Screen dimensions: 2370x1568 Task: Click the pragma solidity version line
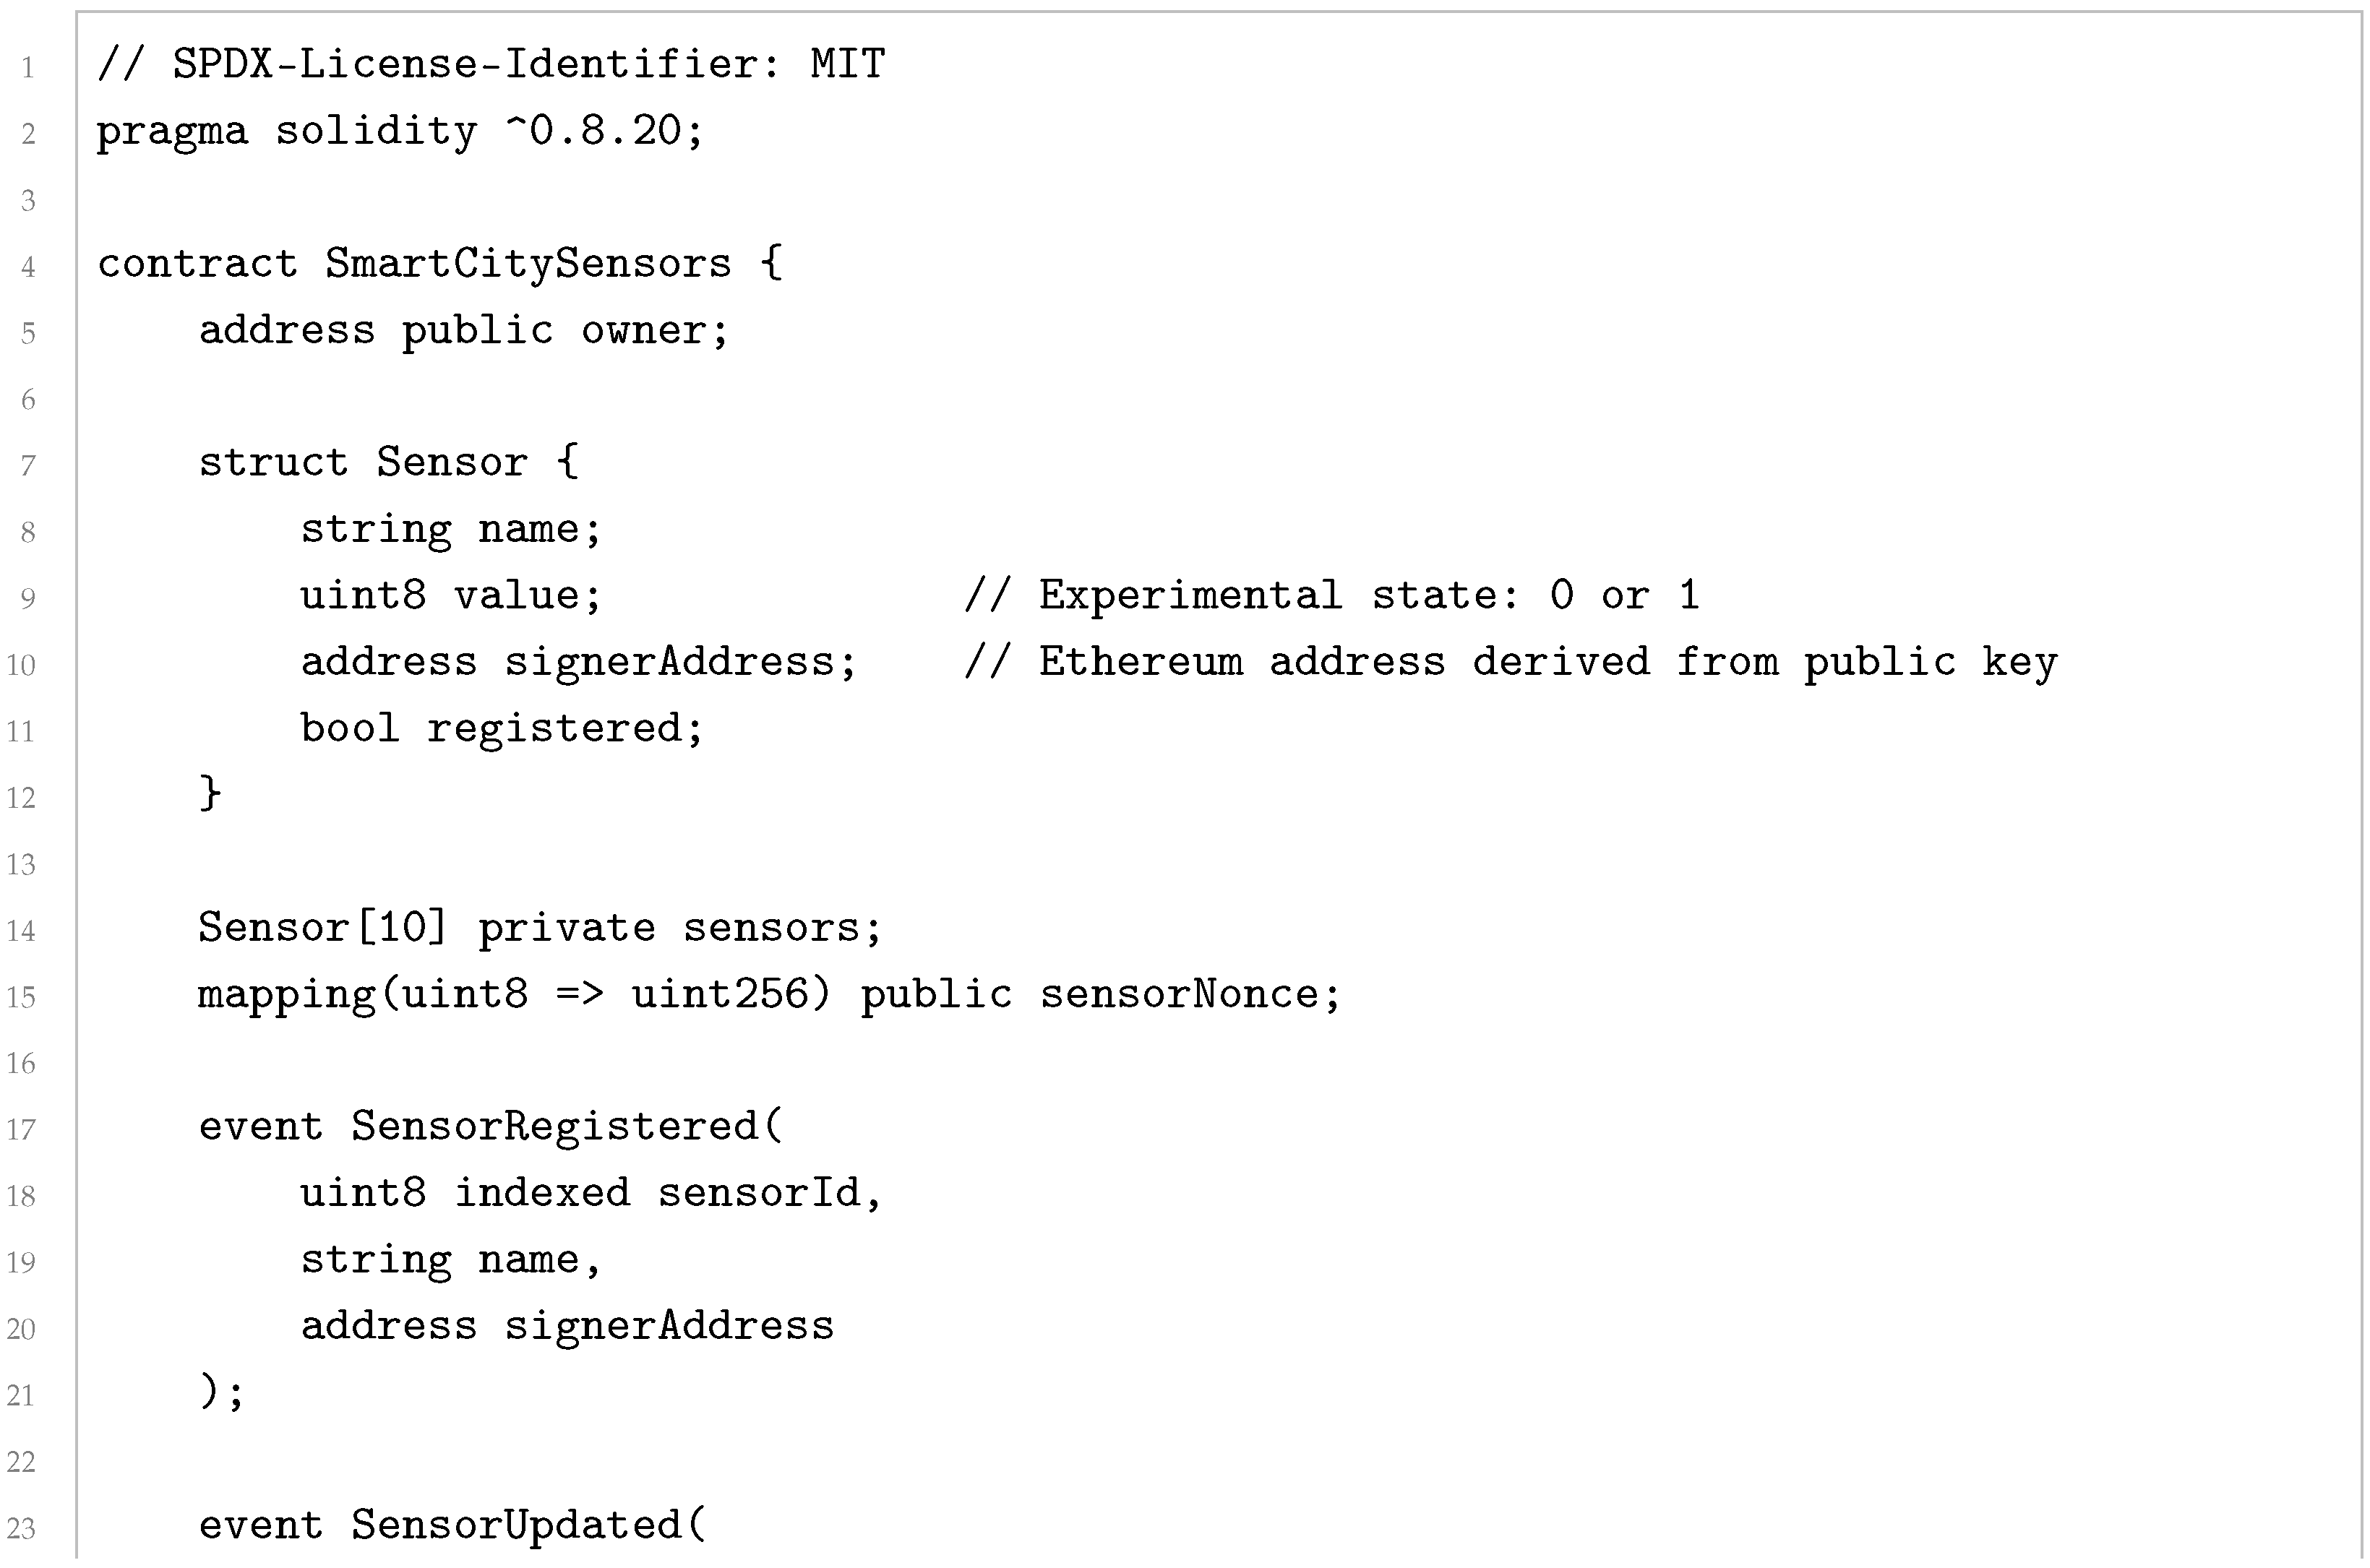click(400, 132)
